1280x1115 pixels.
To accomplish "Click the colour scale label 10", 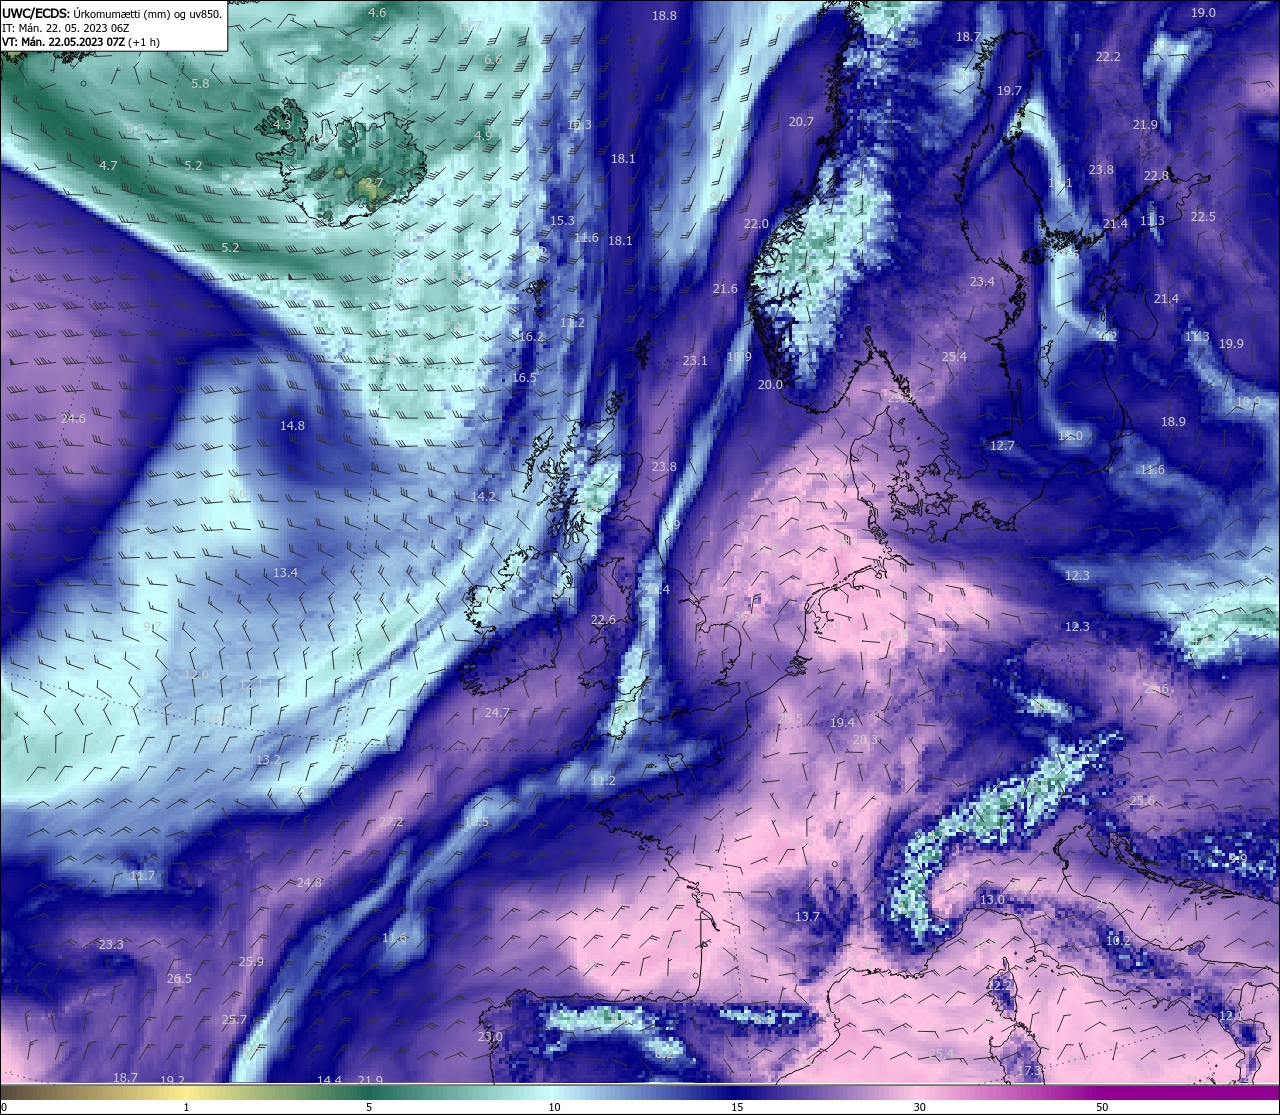I will 554,1107.
